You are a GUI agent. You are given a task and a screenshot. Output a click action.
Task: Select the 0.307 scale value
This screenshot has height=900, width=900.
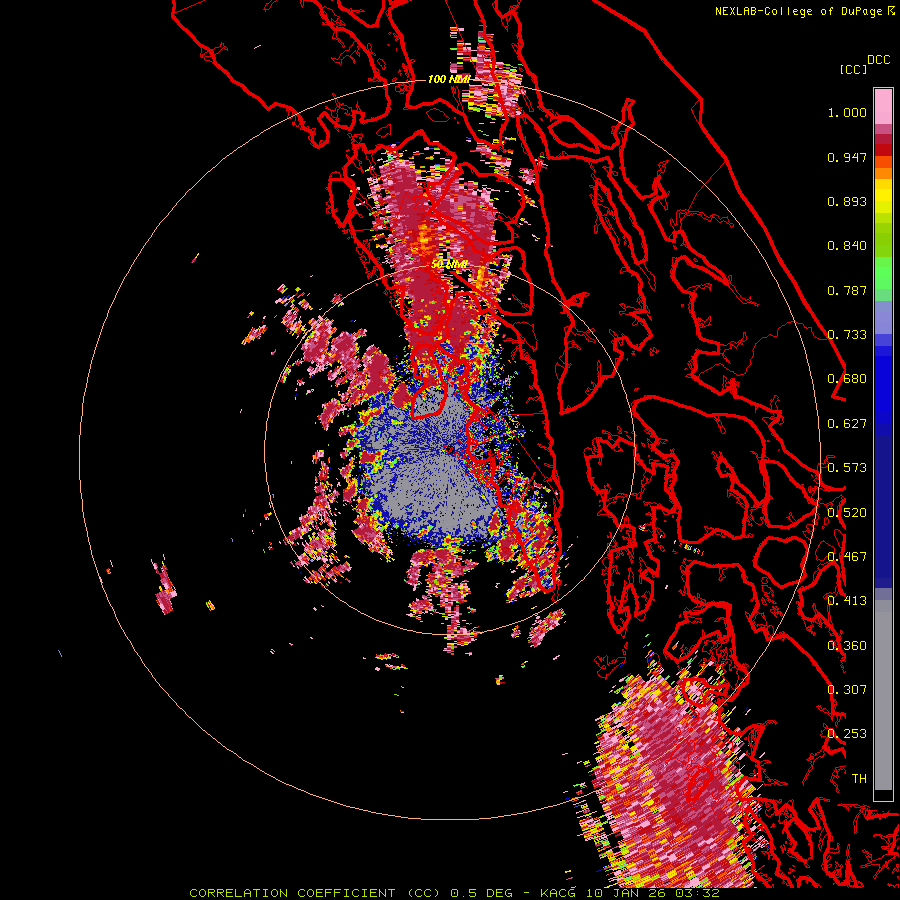pyautogui.click(x=847, y=690)
